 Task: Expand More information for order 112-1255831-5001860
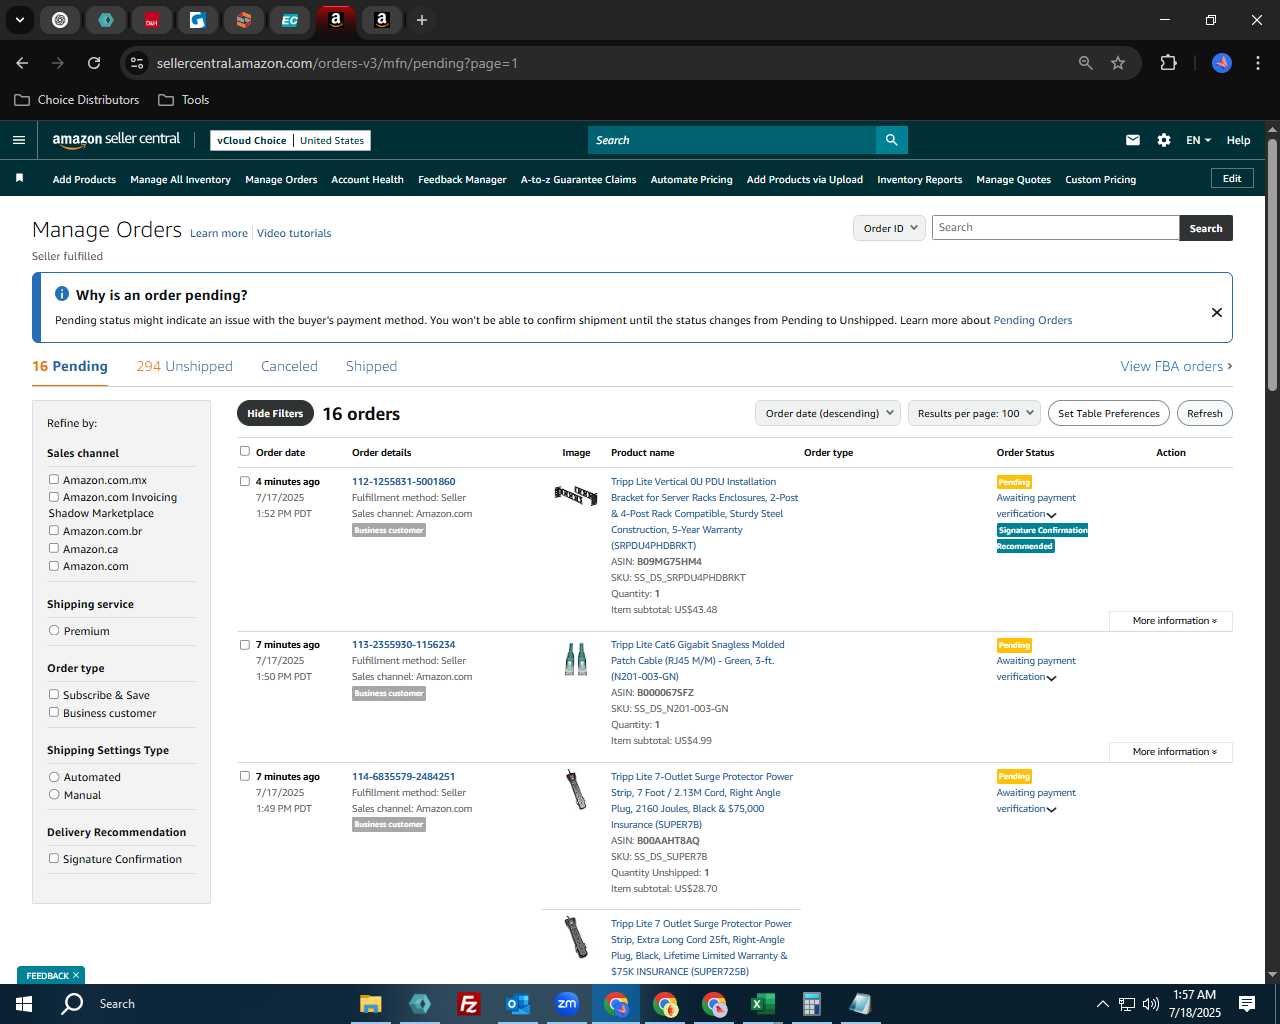point(1171,621)
